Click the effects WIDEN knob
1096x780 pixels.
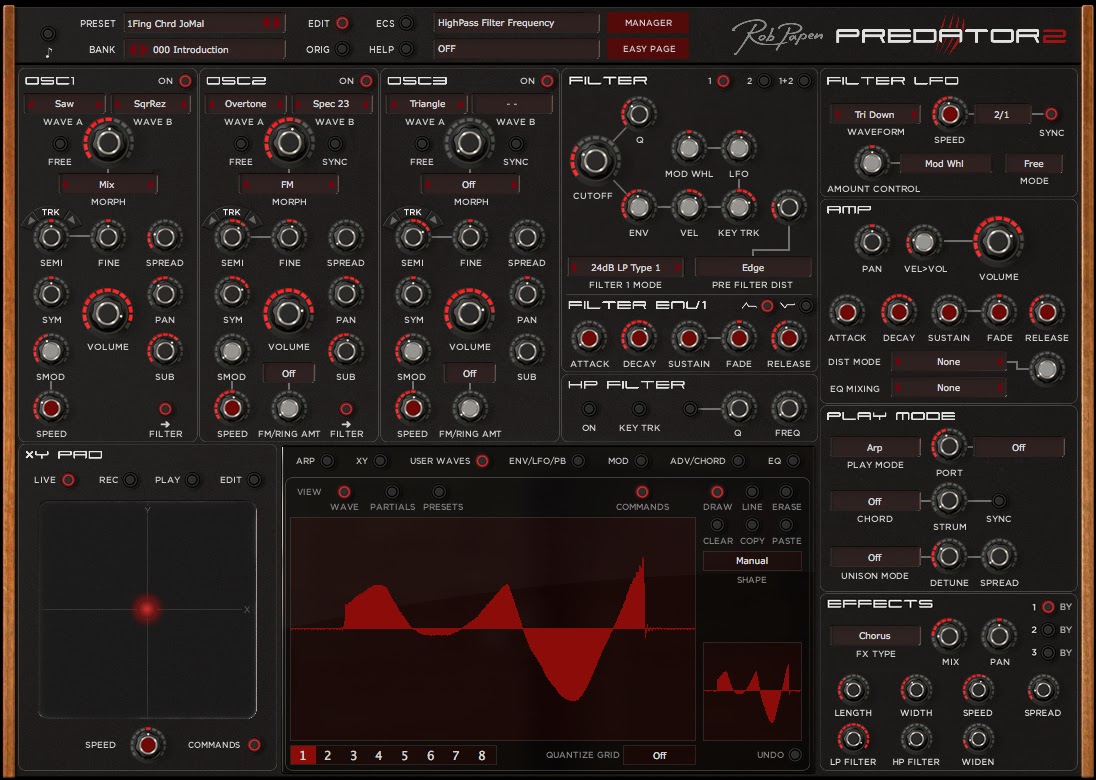(977, 739)
